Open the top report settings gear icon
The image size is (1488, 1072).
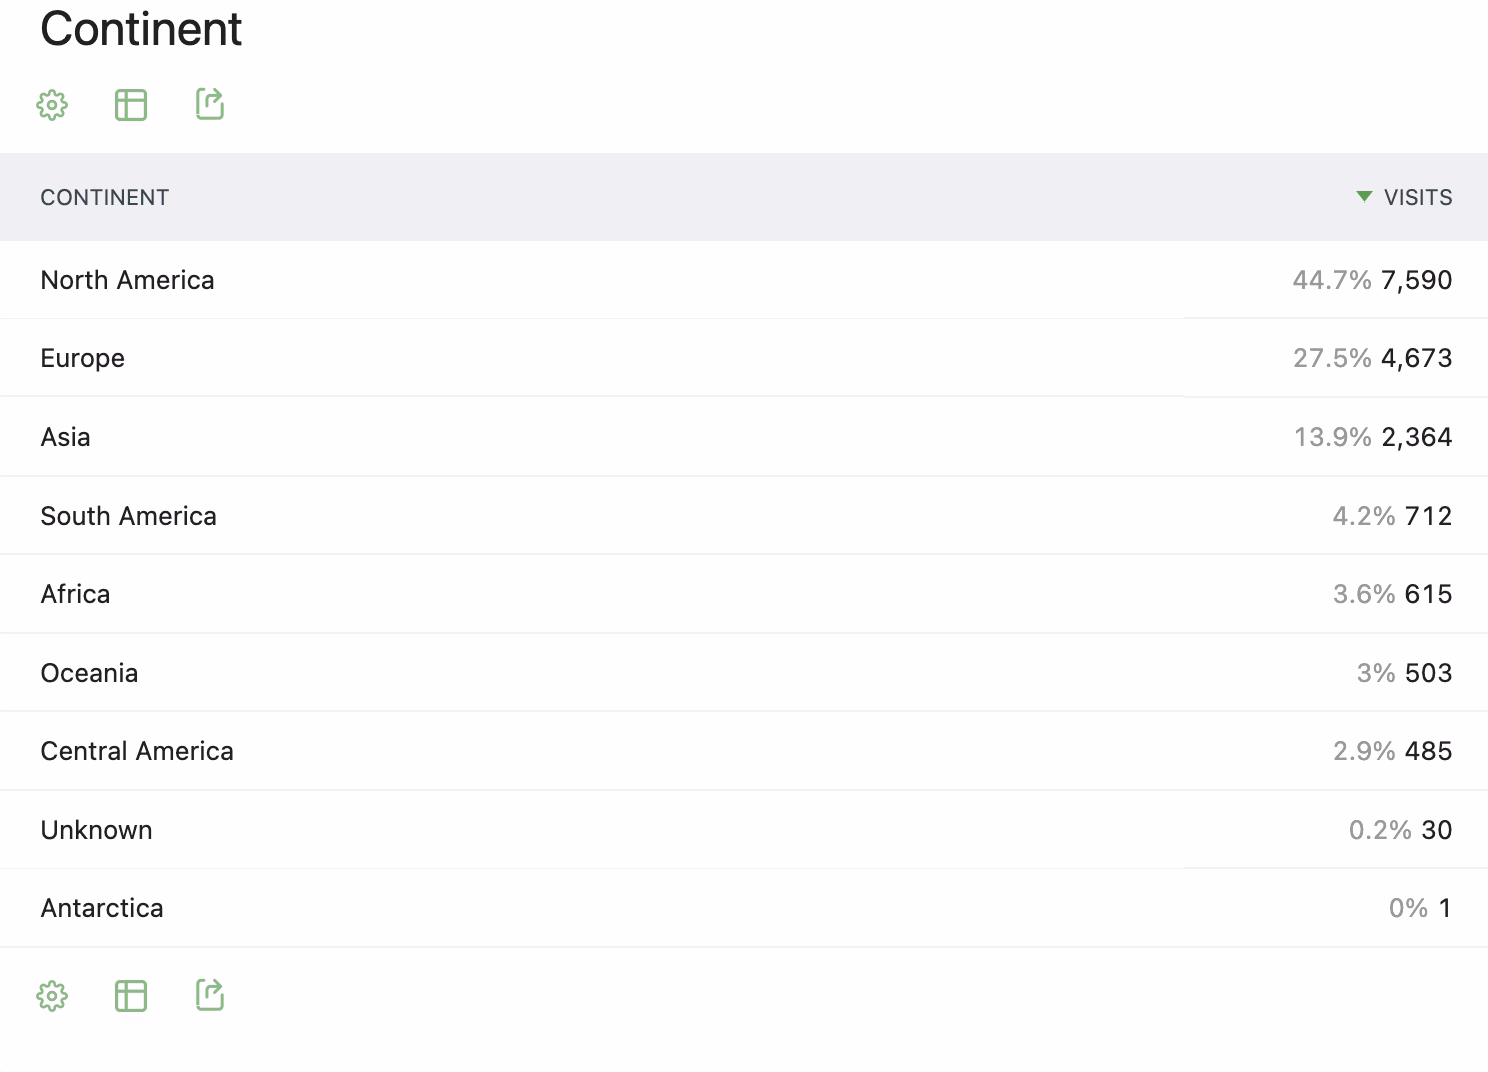coord(52,105)
